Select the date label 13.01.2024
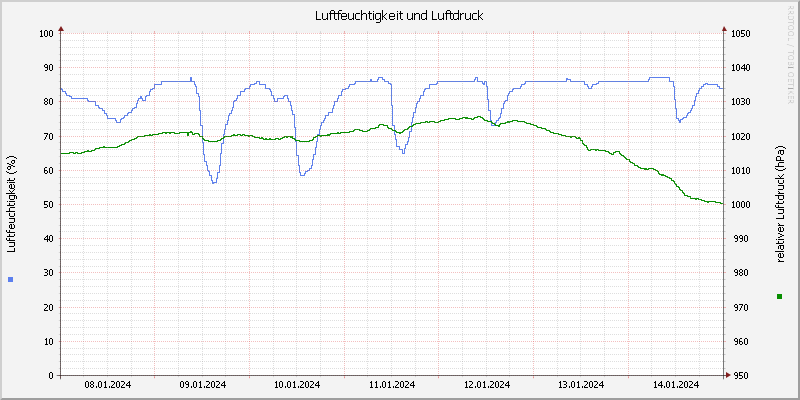The height and width of the screenshot is (400, 800). tap(581, 384)
